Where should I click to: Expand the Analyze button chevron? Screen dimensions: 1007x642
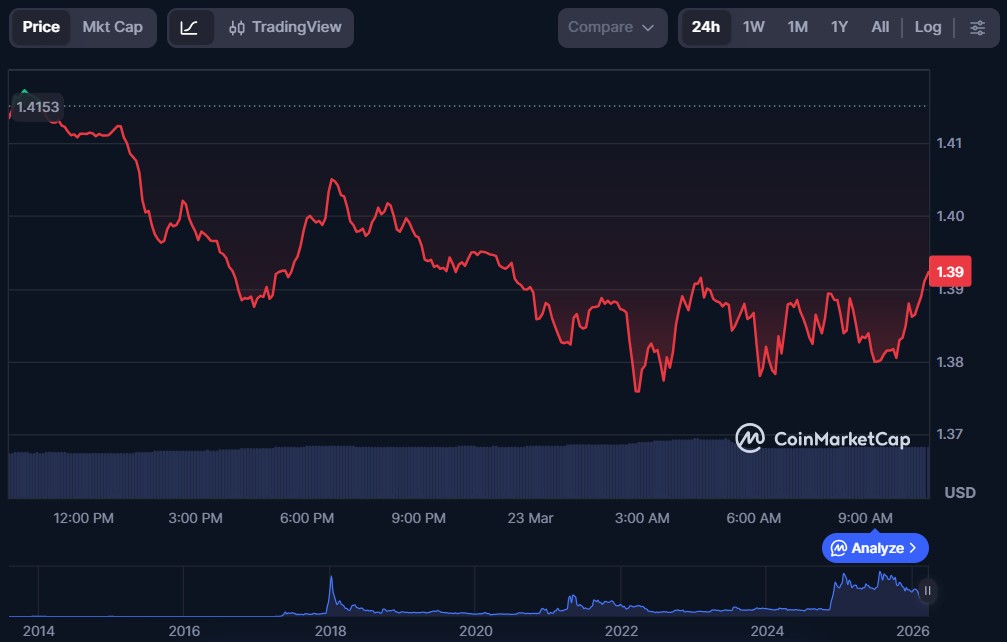(912, 548)
